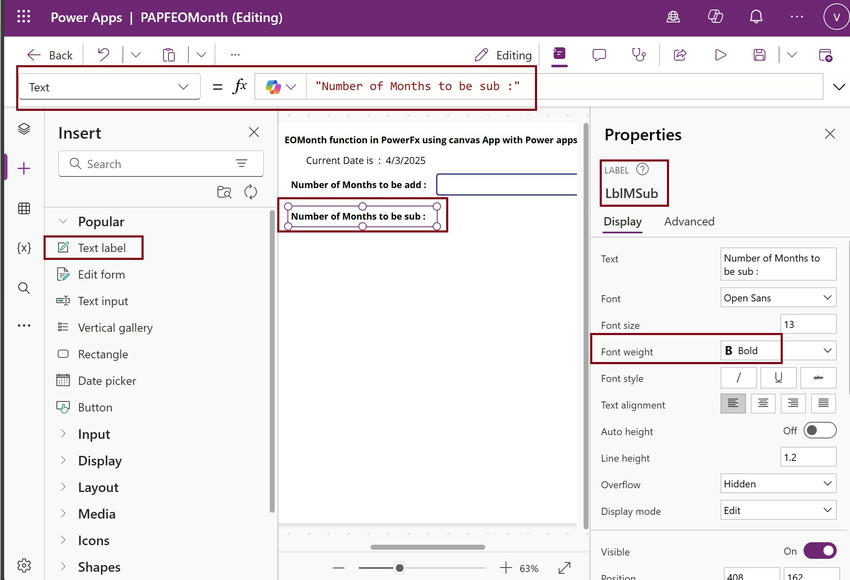Preview the app with Play icon
Screen dimensions: 850x580
[720, 55]
